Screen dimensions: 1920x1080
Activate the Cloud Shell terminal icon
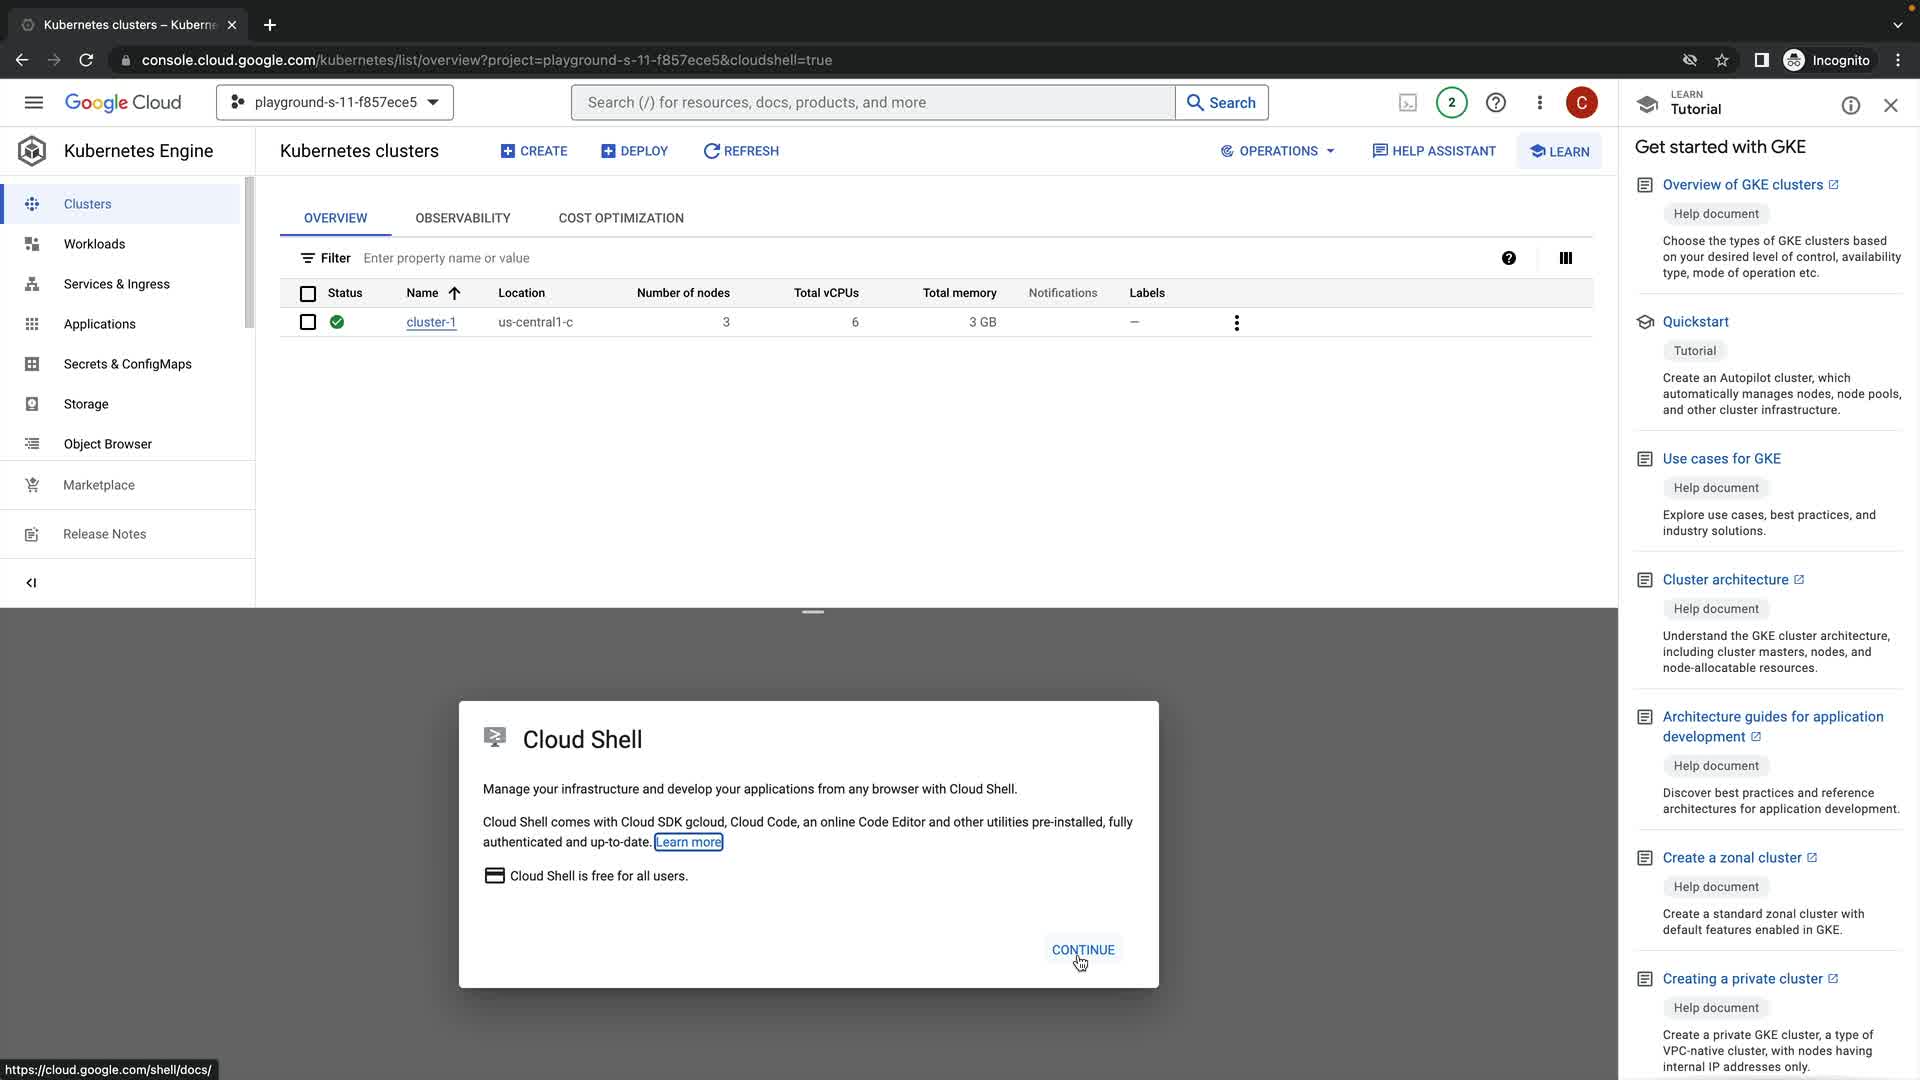click(1407, 102)
